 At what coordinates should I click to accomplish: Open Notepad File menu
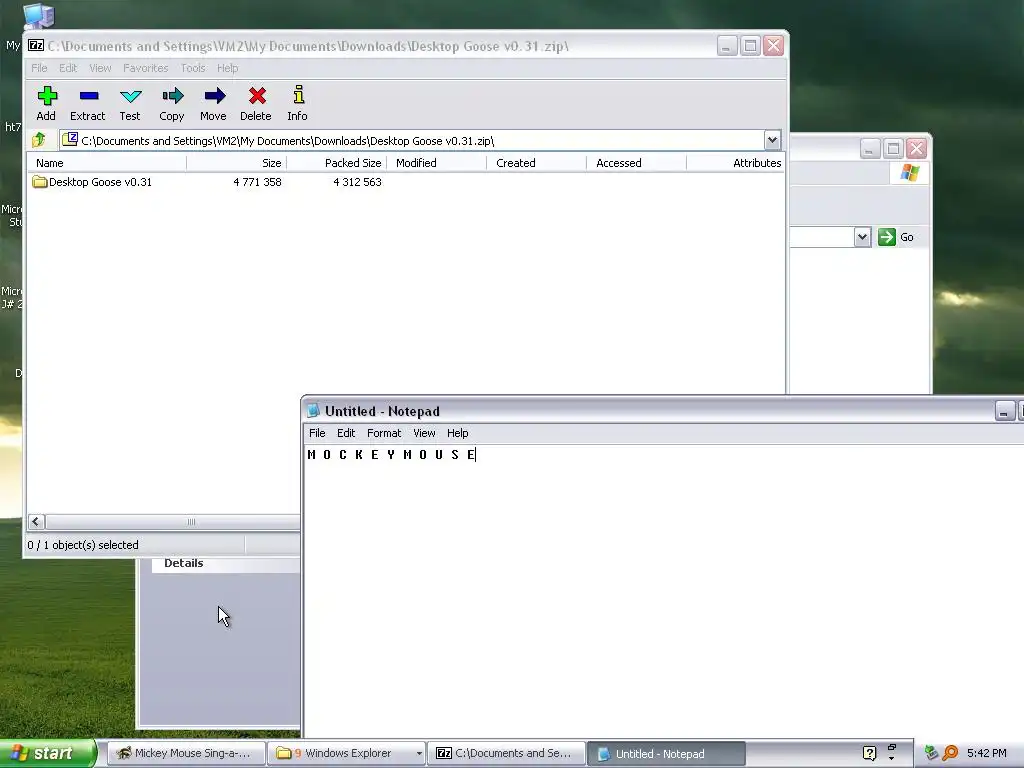pyautogui.click(x=317, y=433)
